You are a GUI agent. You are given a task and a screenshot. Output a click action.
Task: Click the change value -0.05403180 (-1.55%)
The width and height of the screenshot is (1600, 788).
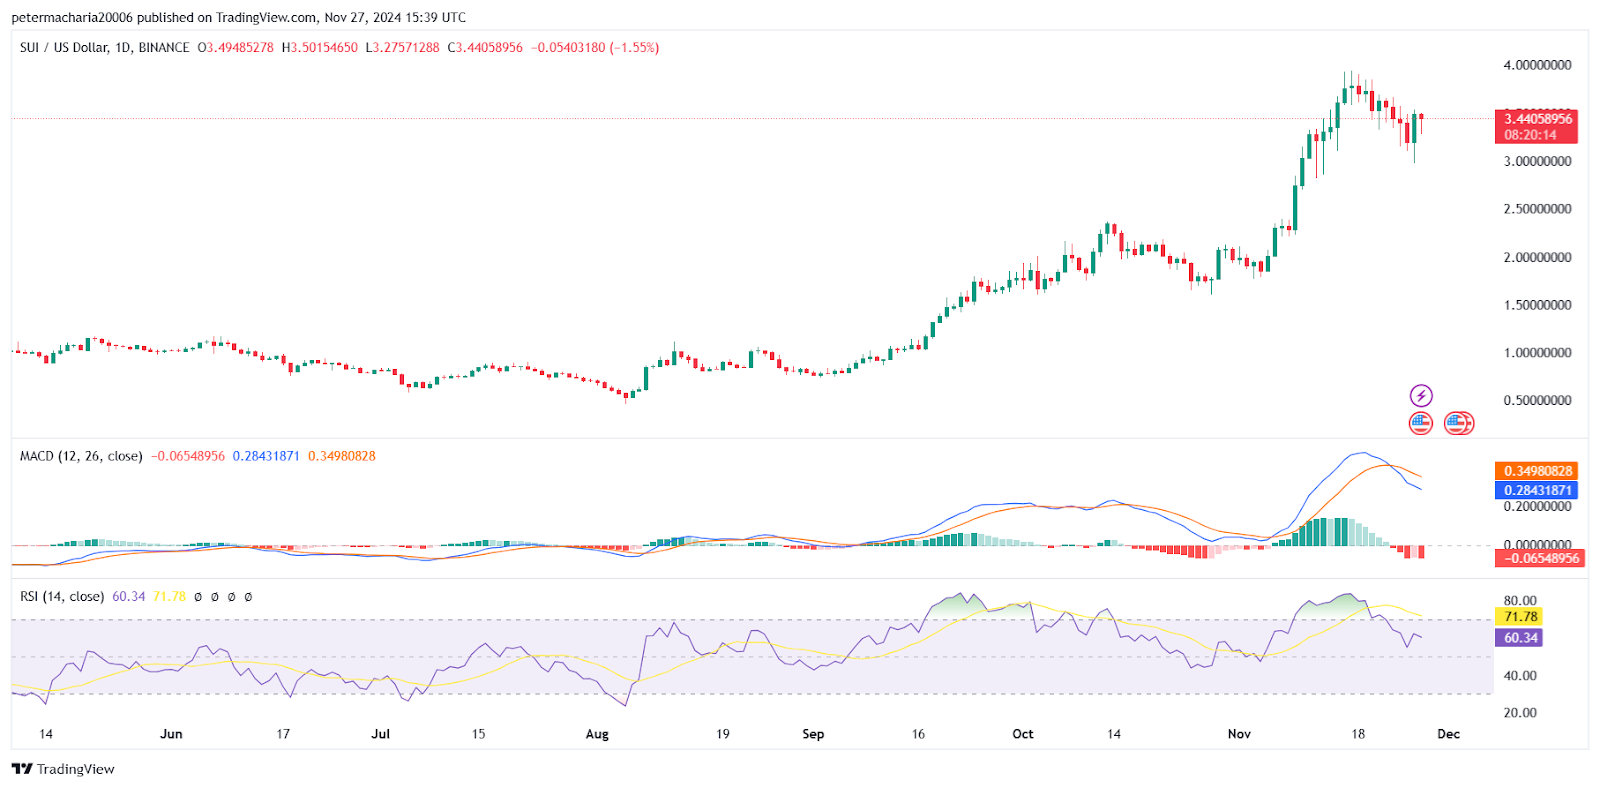click(x=595, y=48)
